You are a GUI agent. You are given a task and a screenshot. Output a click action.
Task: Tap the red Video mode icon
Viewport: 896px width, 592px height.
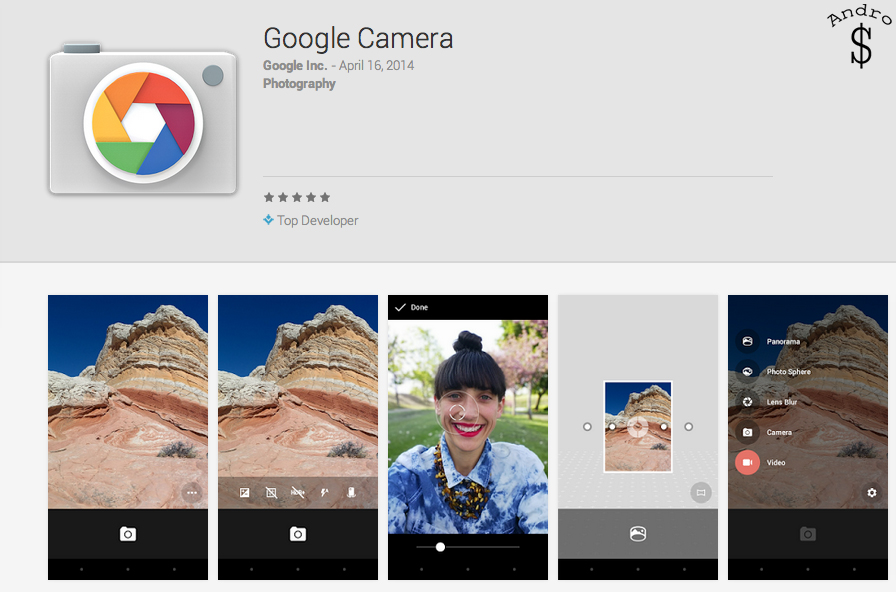(x=747, y=463)
